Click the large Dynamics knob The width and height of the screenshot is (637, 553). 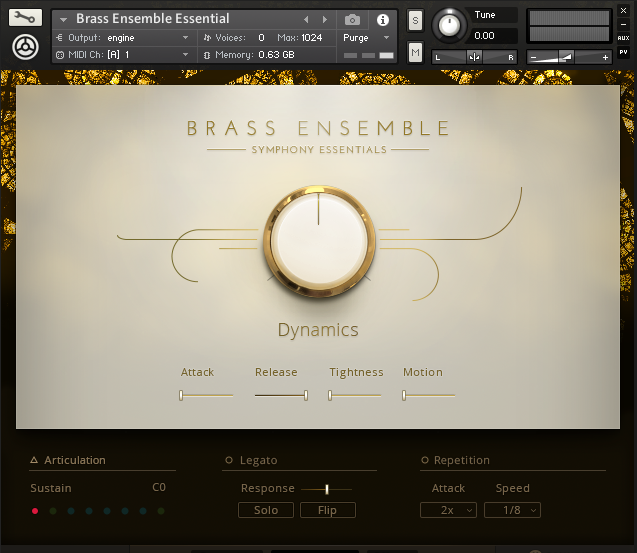click(x=318, y=241)
